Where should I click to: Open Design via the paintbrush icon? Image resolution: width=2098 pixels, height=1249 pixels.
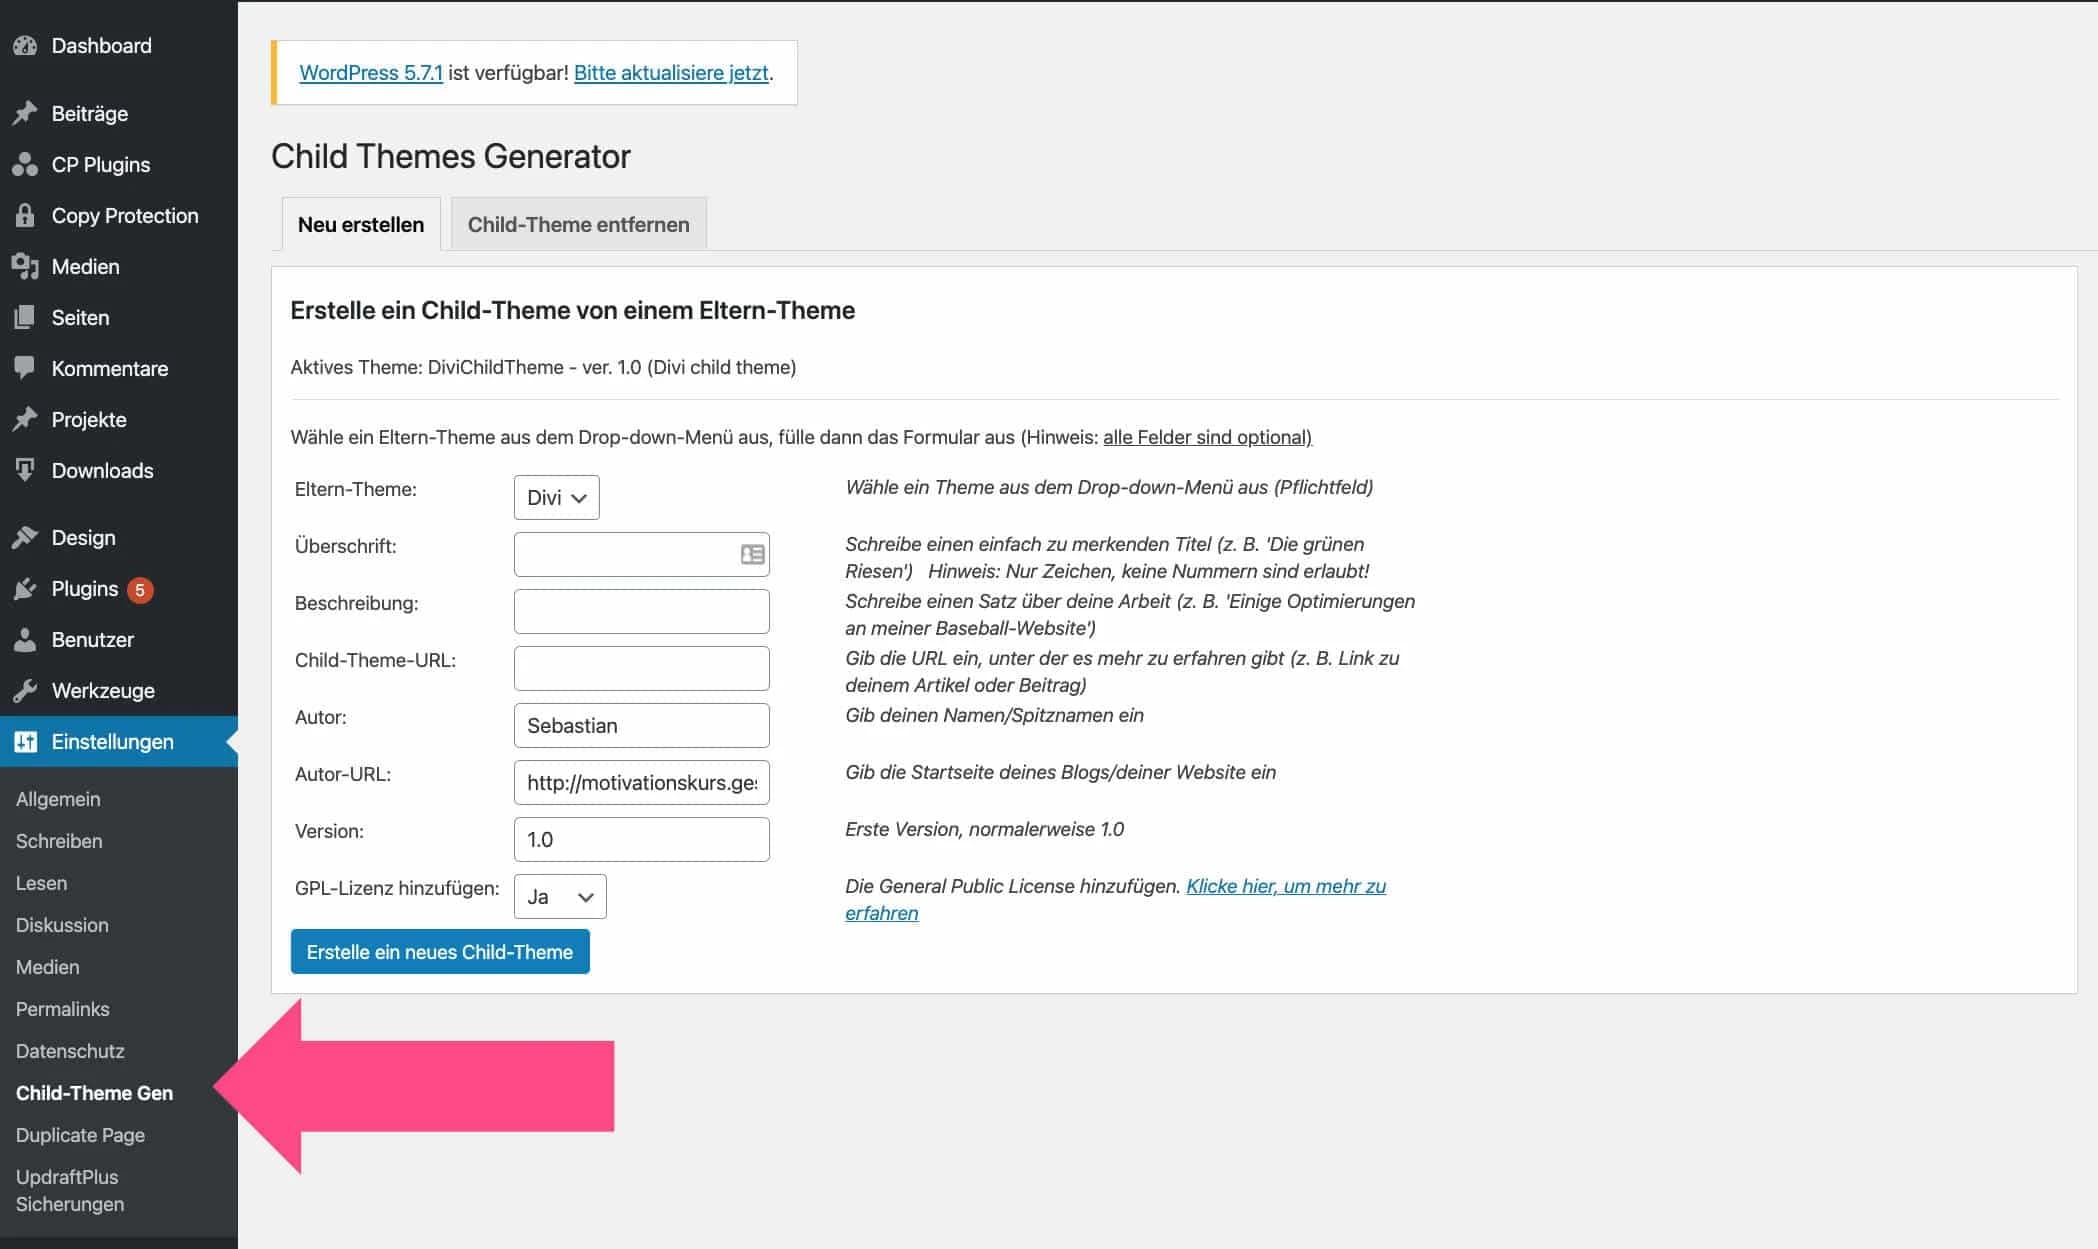(26, 537)
